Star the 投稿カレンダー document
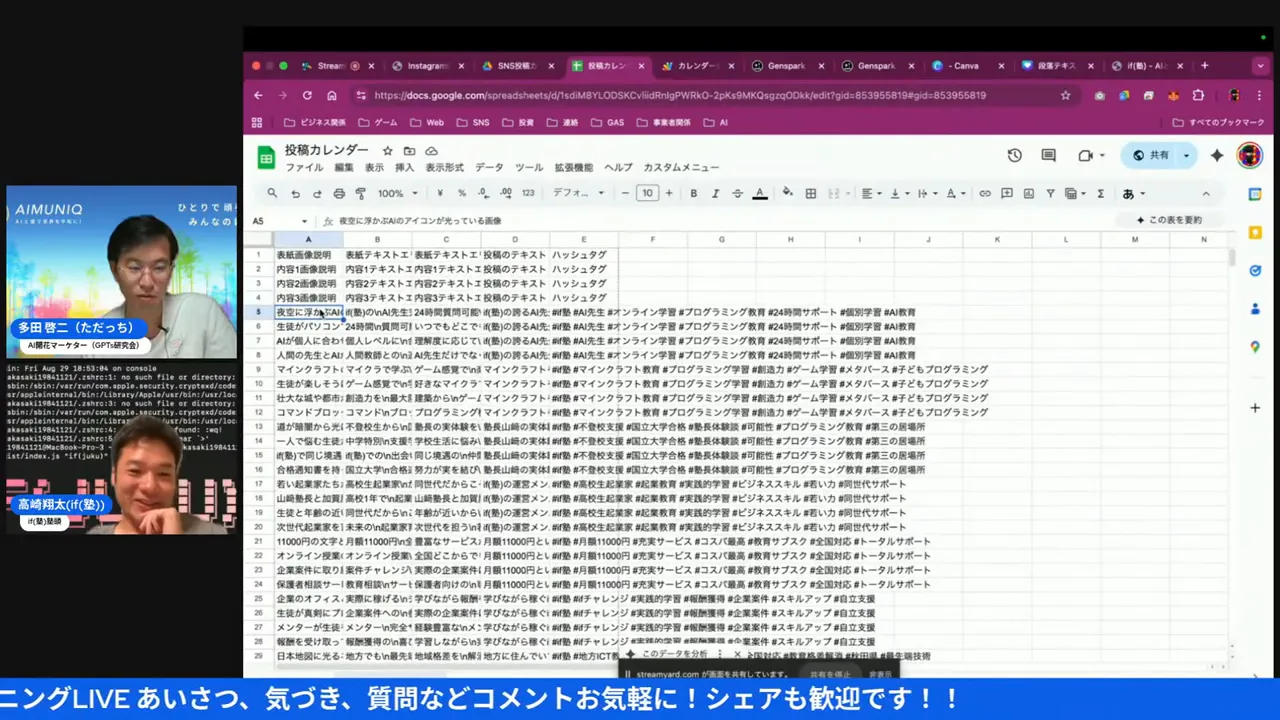 pos(388,151)
